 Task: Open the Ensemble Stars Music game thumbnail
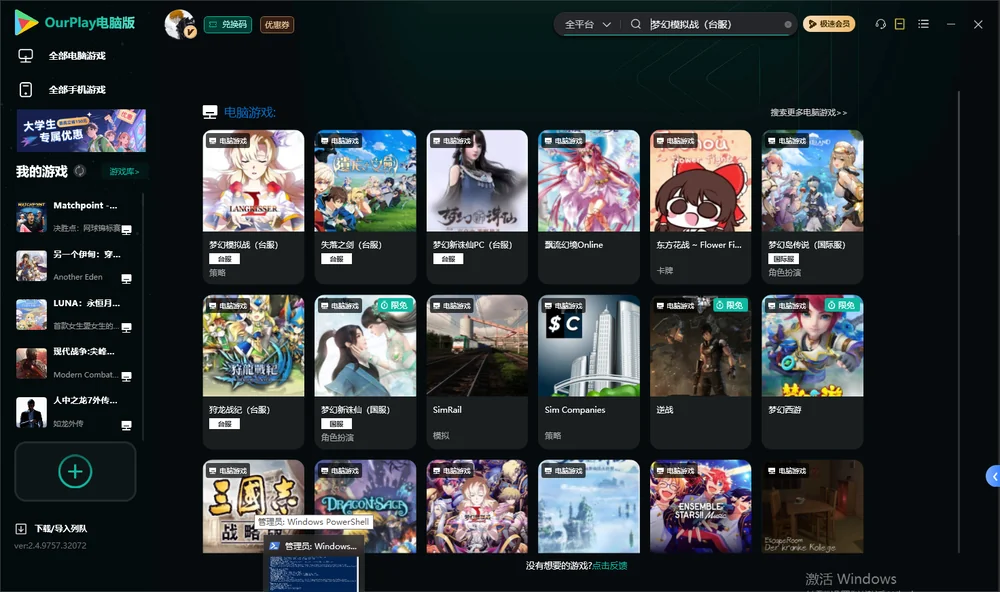700,507
